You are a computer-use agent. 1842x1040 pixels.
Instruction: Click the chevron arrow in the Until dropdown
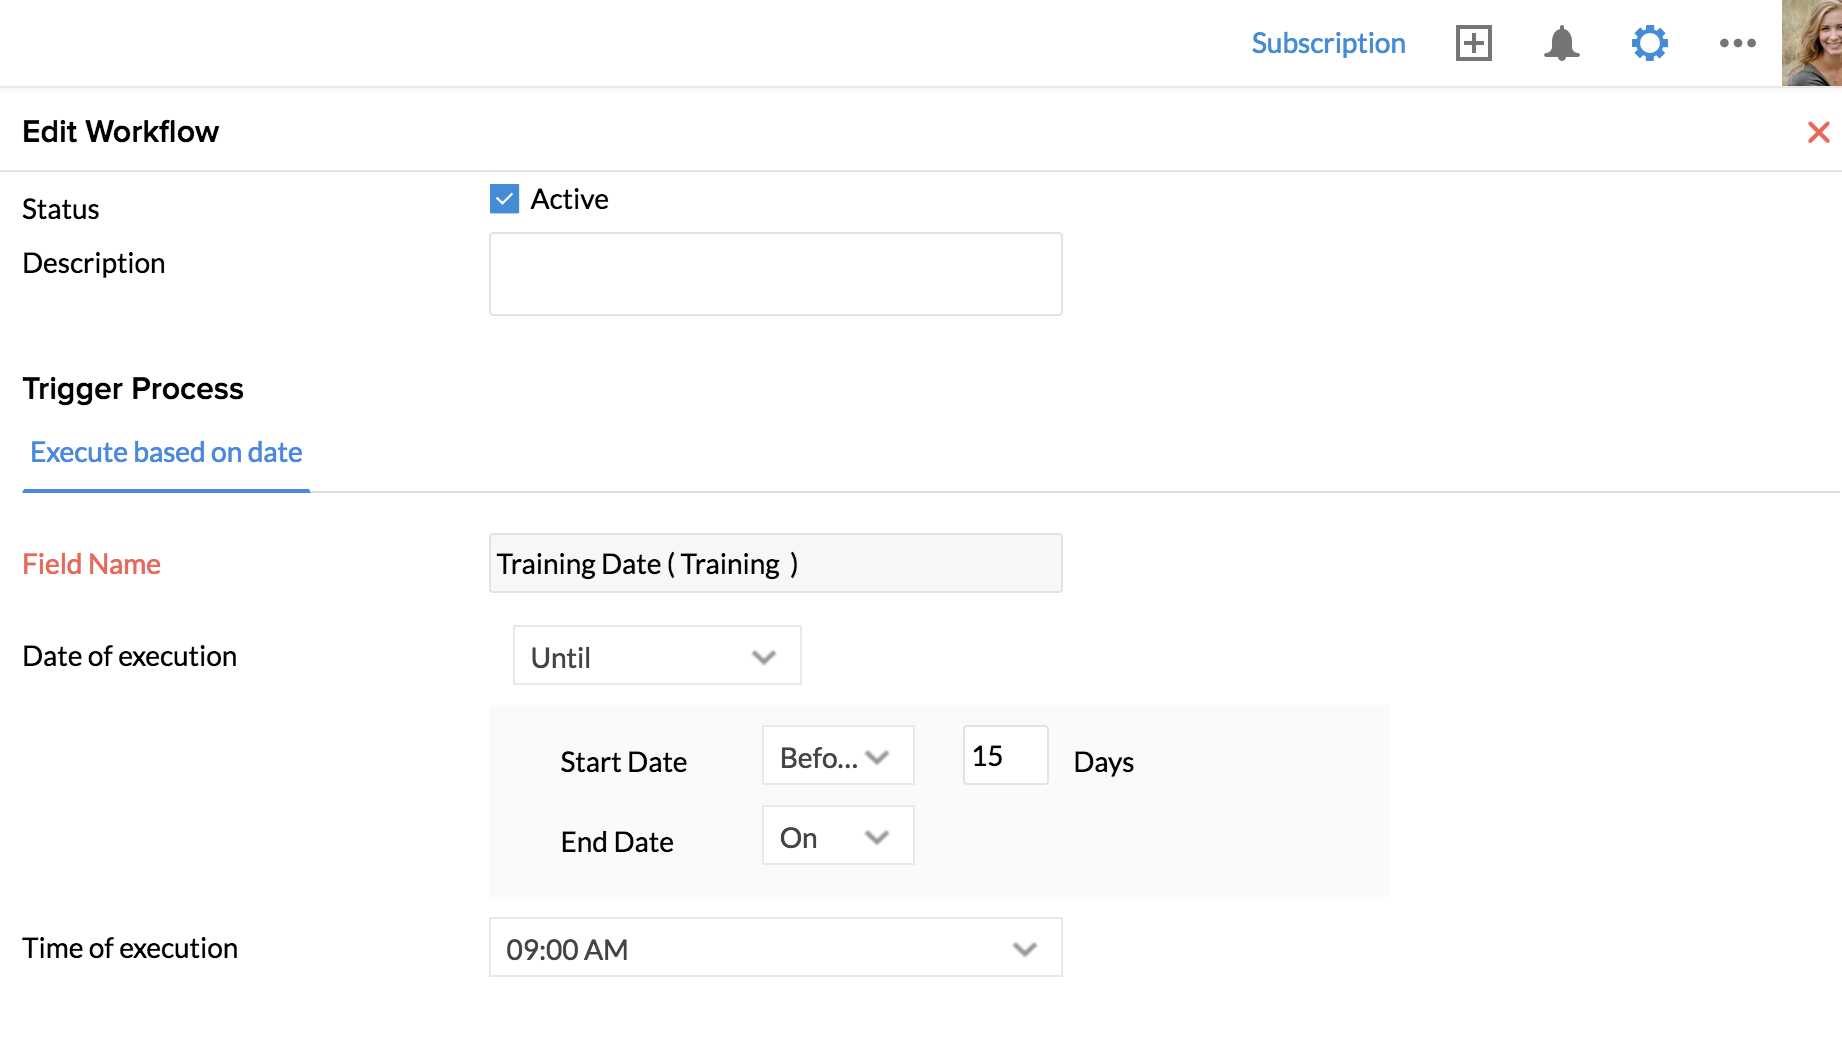(x=764, y=657)
